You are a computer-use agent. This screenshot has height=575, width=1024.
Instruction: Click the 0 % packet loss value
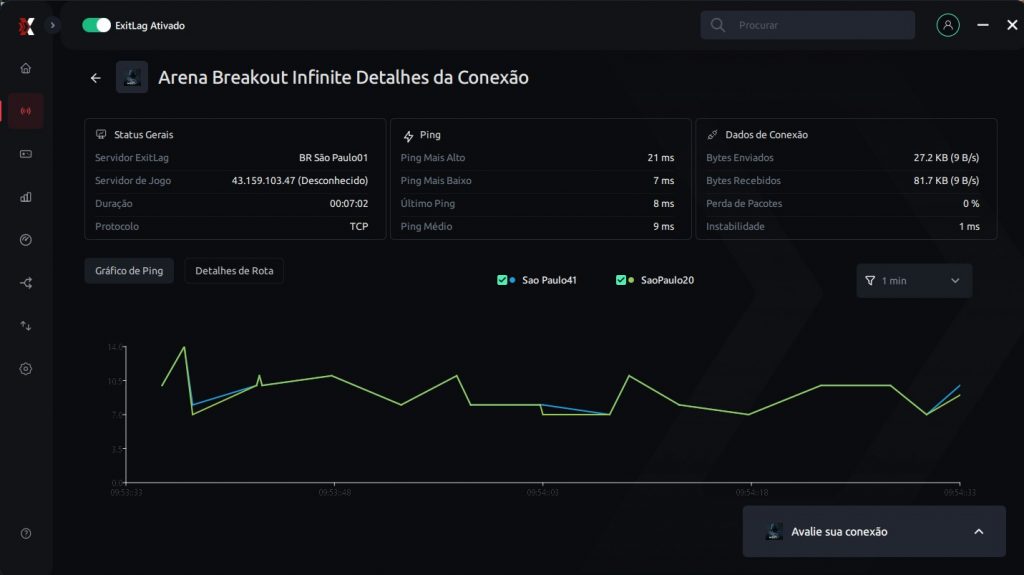[971, 203]
